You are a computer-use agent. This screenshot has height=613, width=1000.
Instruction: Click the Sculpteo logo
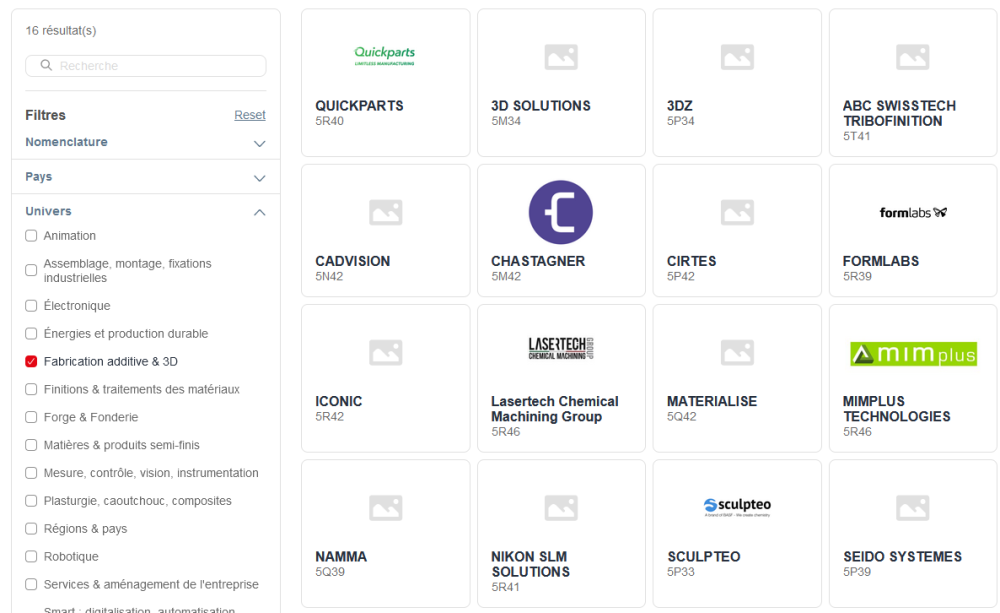point(737,507)
